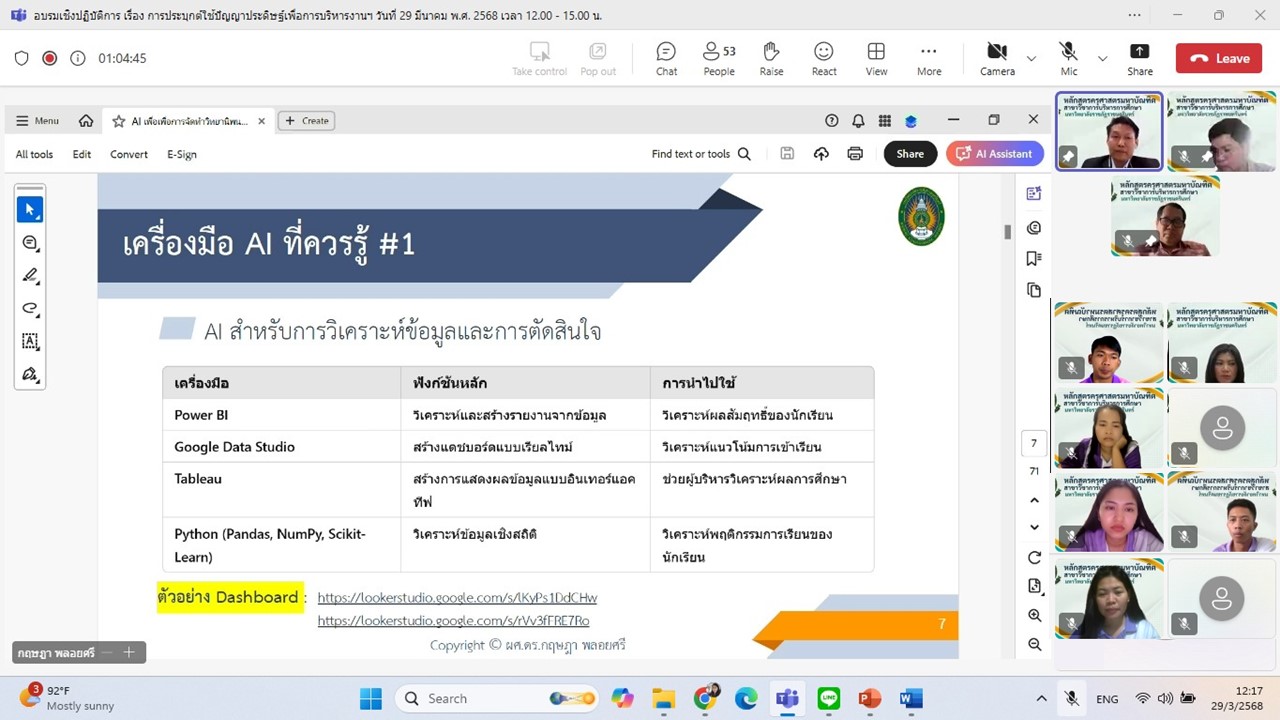
Task: Open the comments panel in right rail
Action: pyautogui.click(x=1034, y=227)
